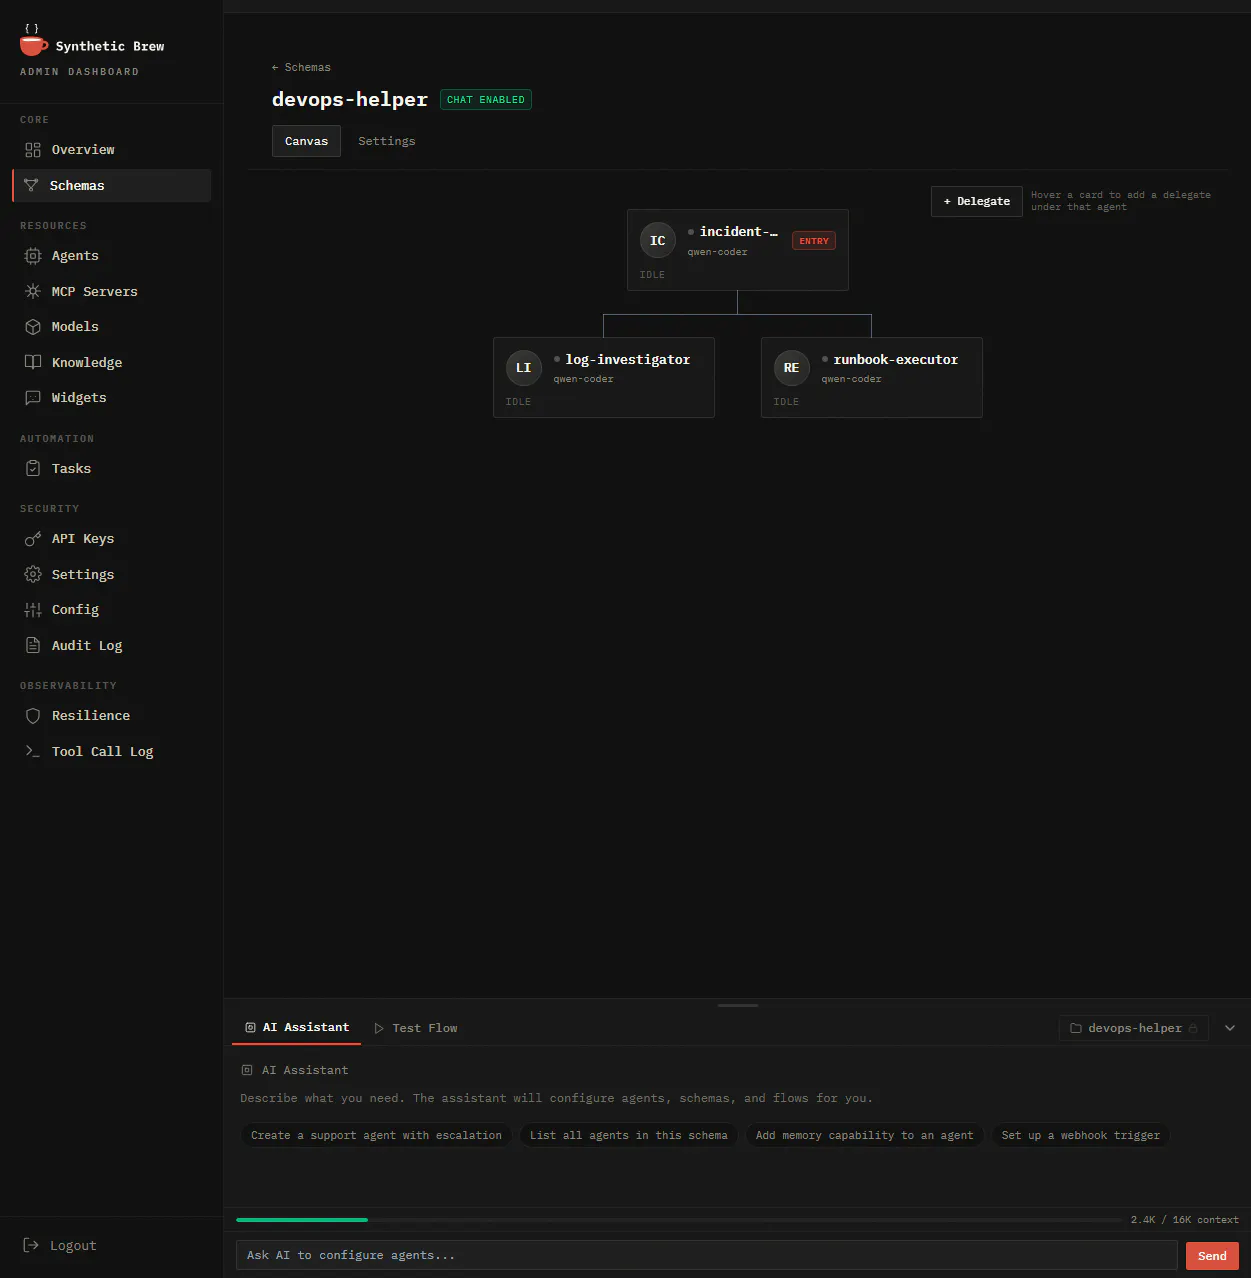Switch to the Canvas tab

306,141
